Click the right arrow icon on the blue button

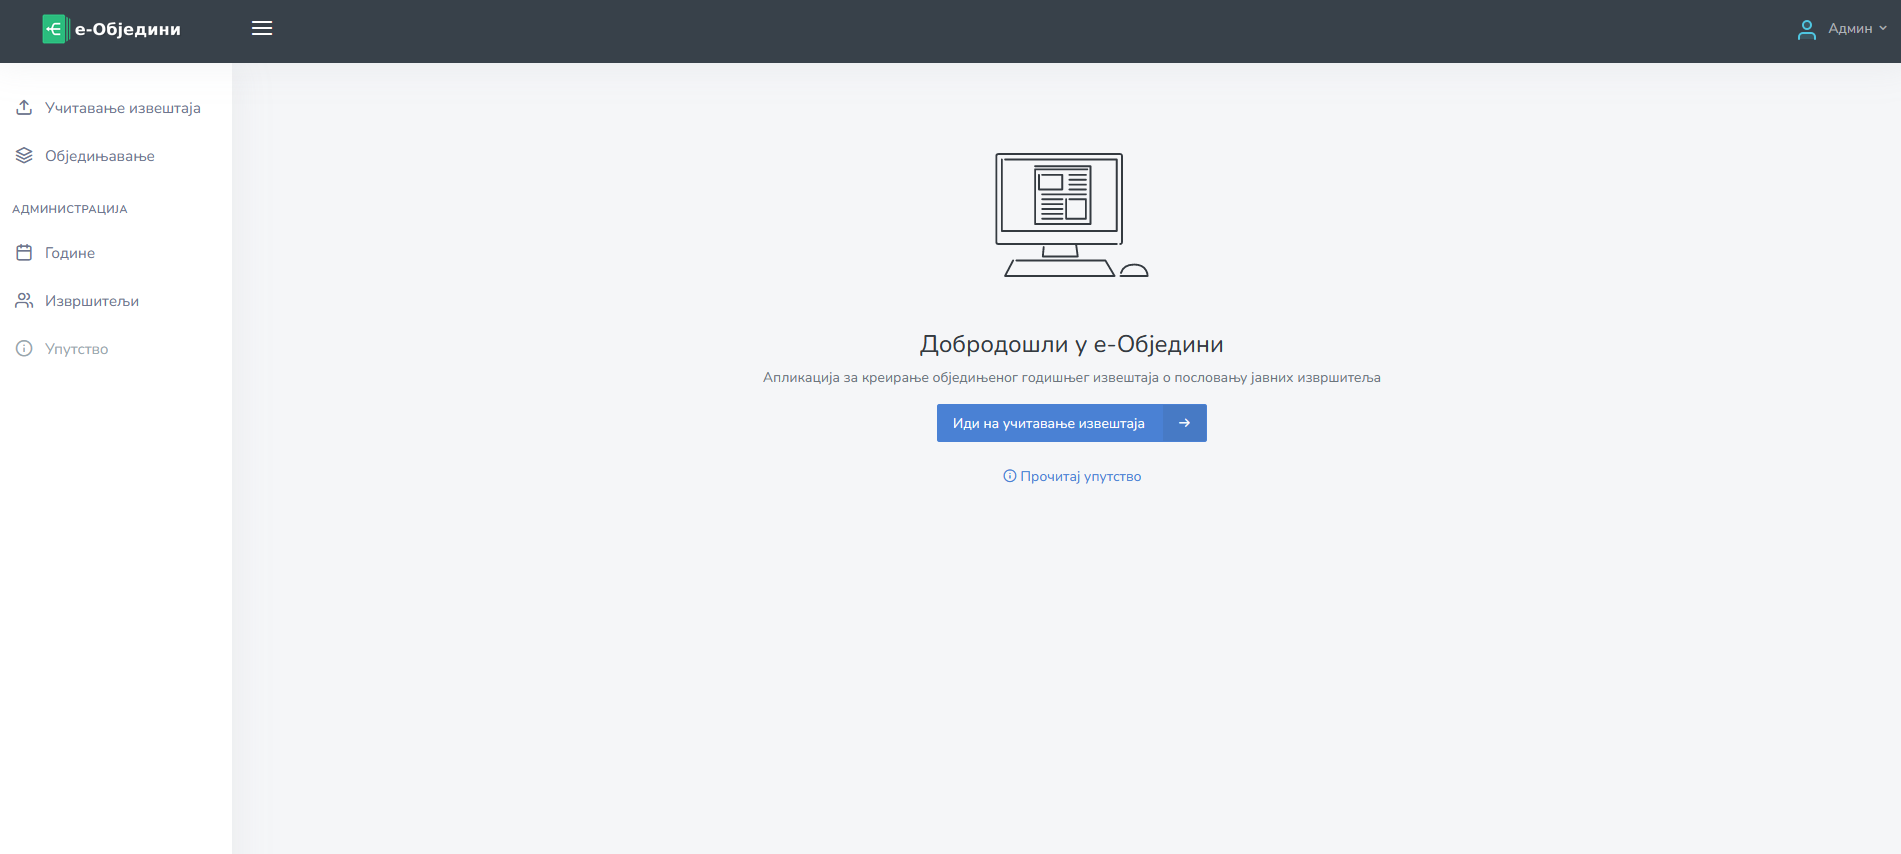pyautogui.click(x=1184, y=423)
